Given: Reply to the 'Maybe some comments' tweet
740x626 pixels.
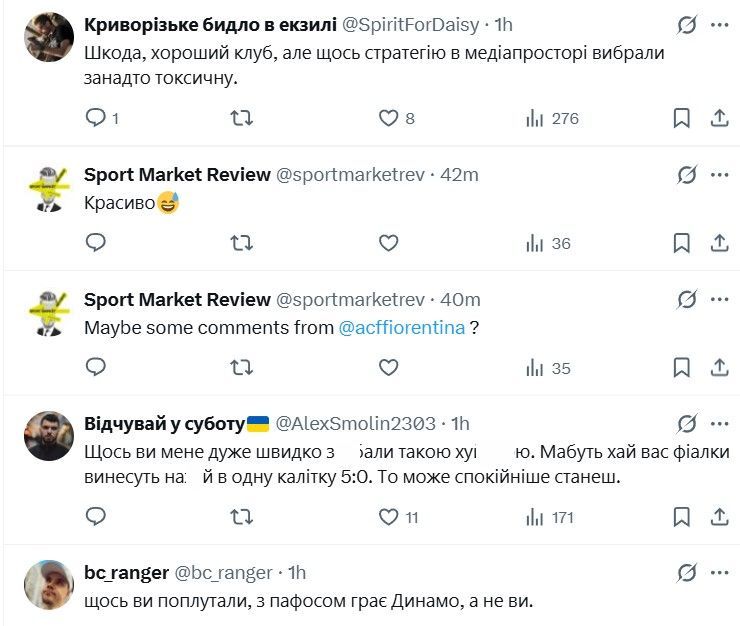Looking at the screenshot, I should pos(96,368).
